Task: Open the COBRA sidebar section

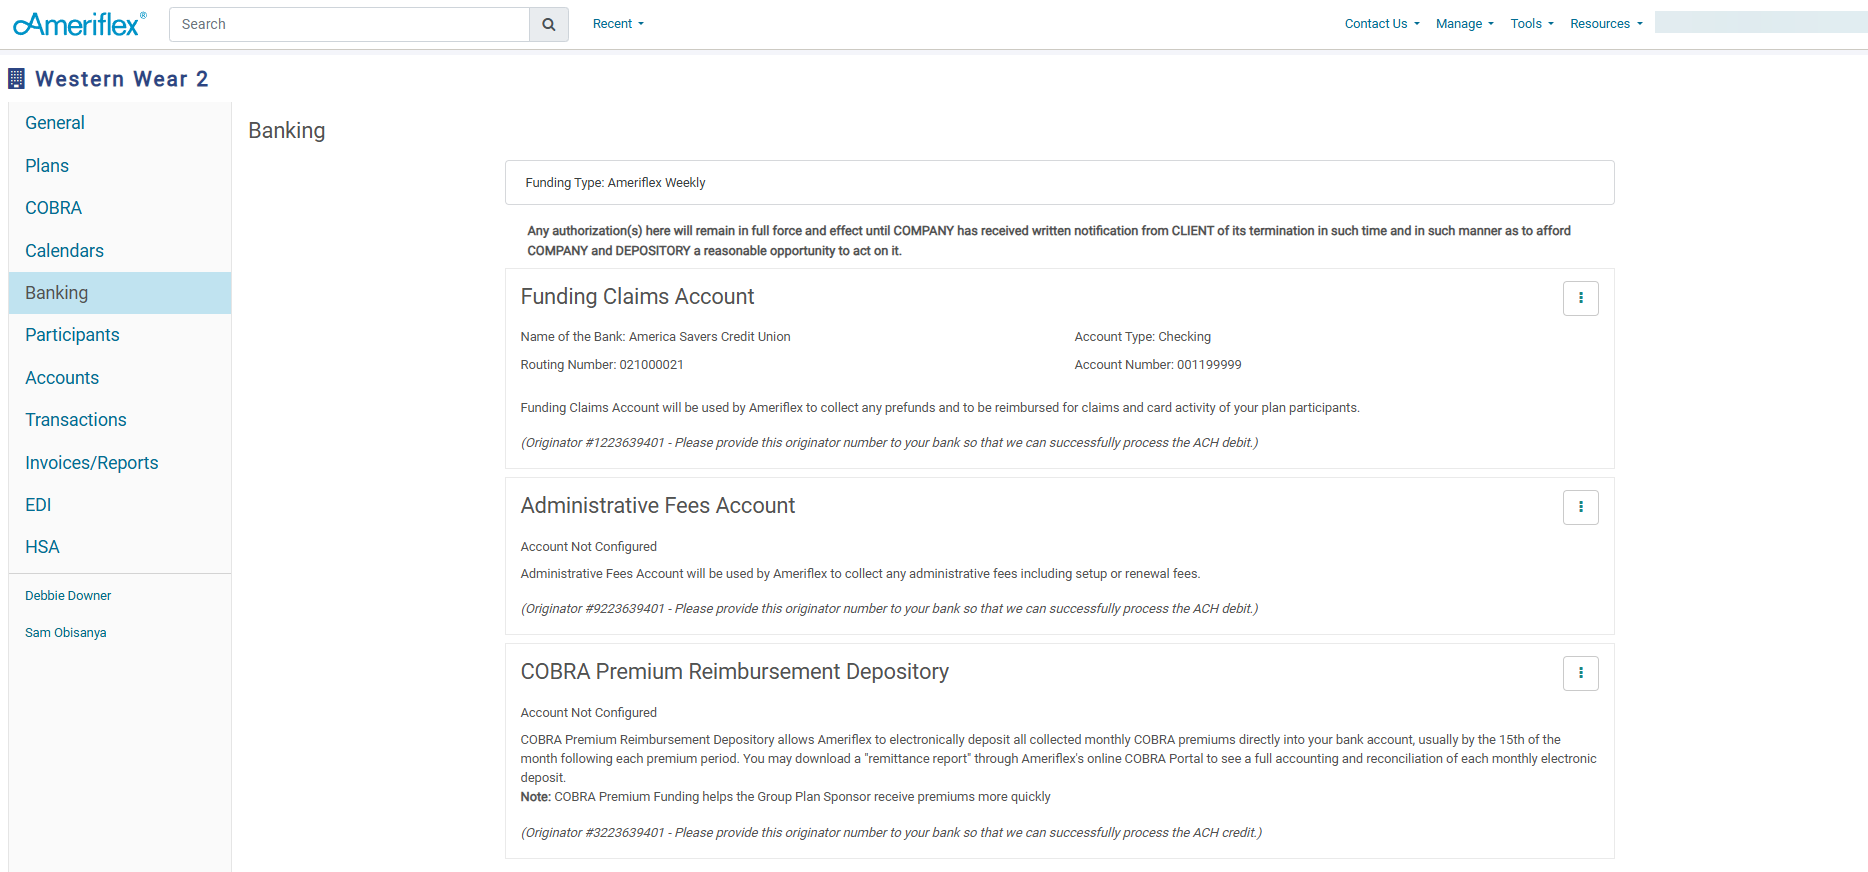Action: (120, 208)
